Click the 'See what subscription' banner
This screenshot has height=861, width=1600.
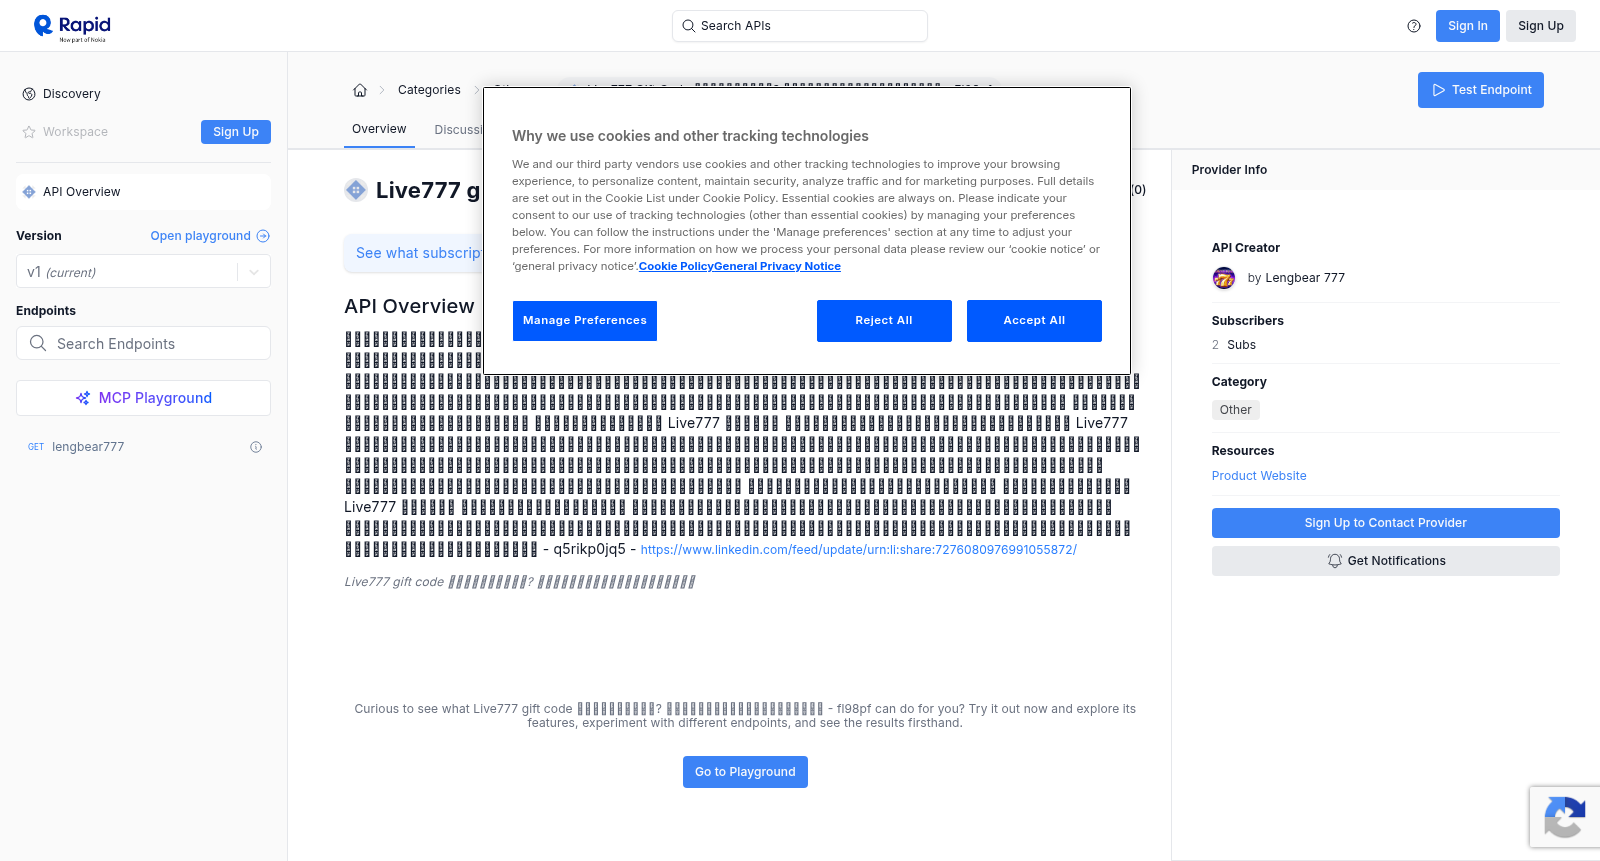[413, 253]
